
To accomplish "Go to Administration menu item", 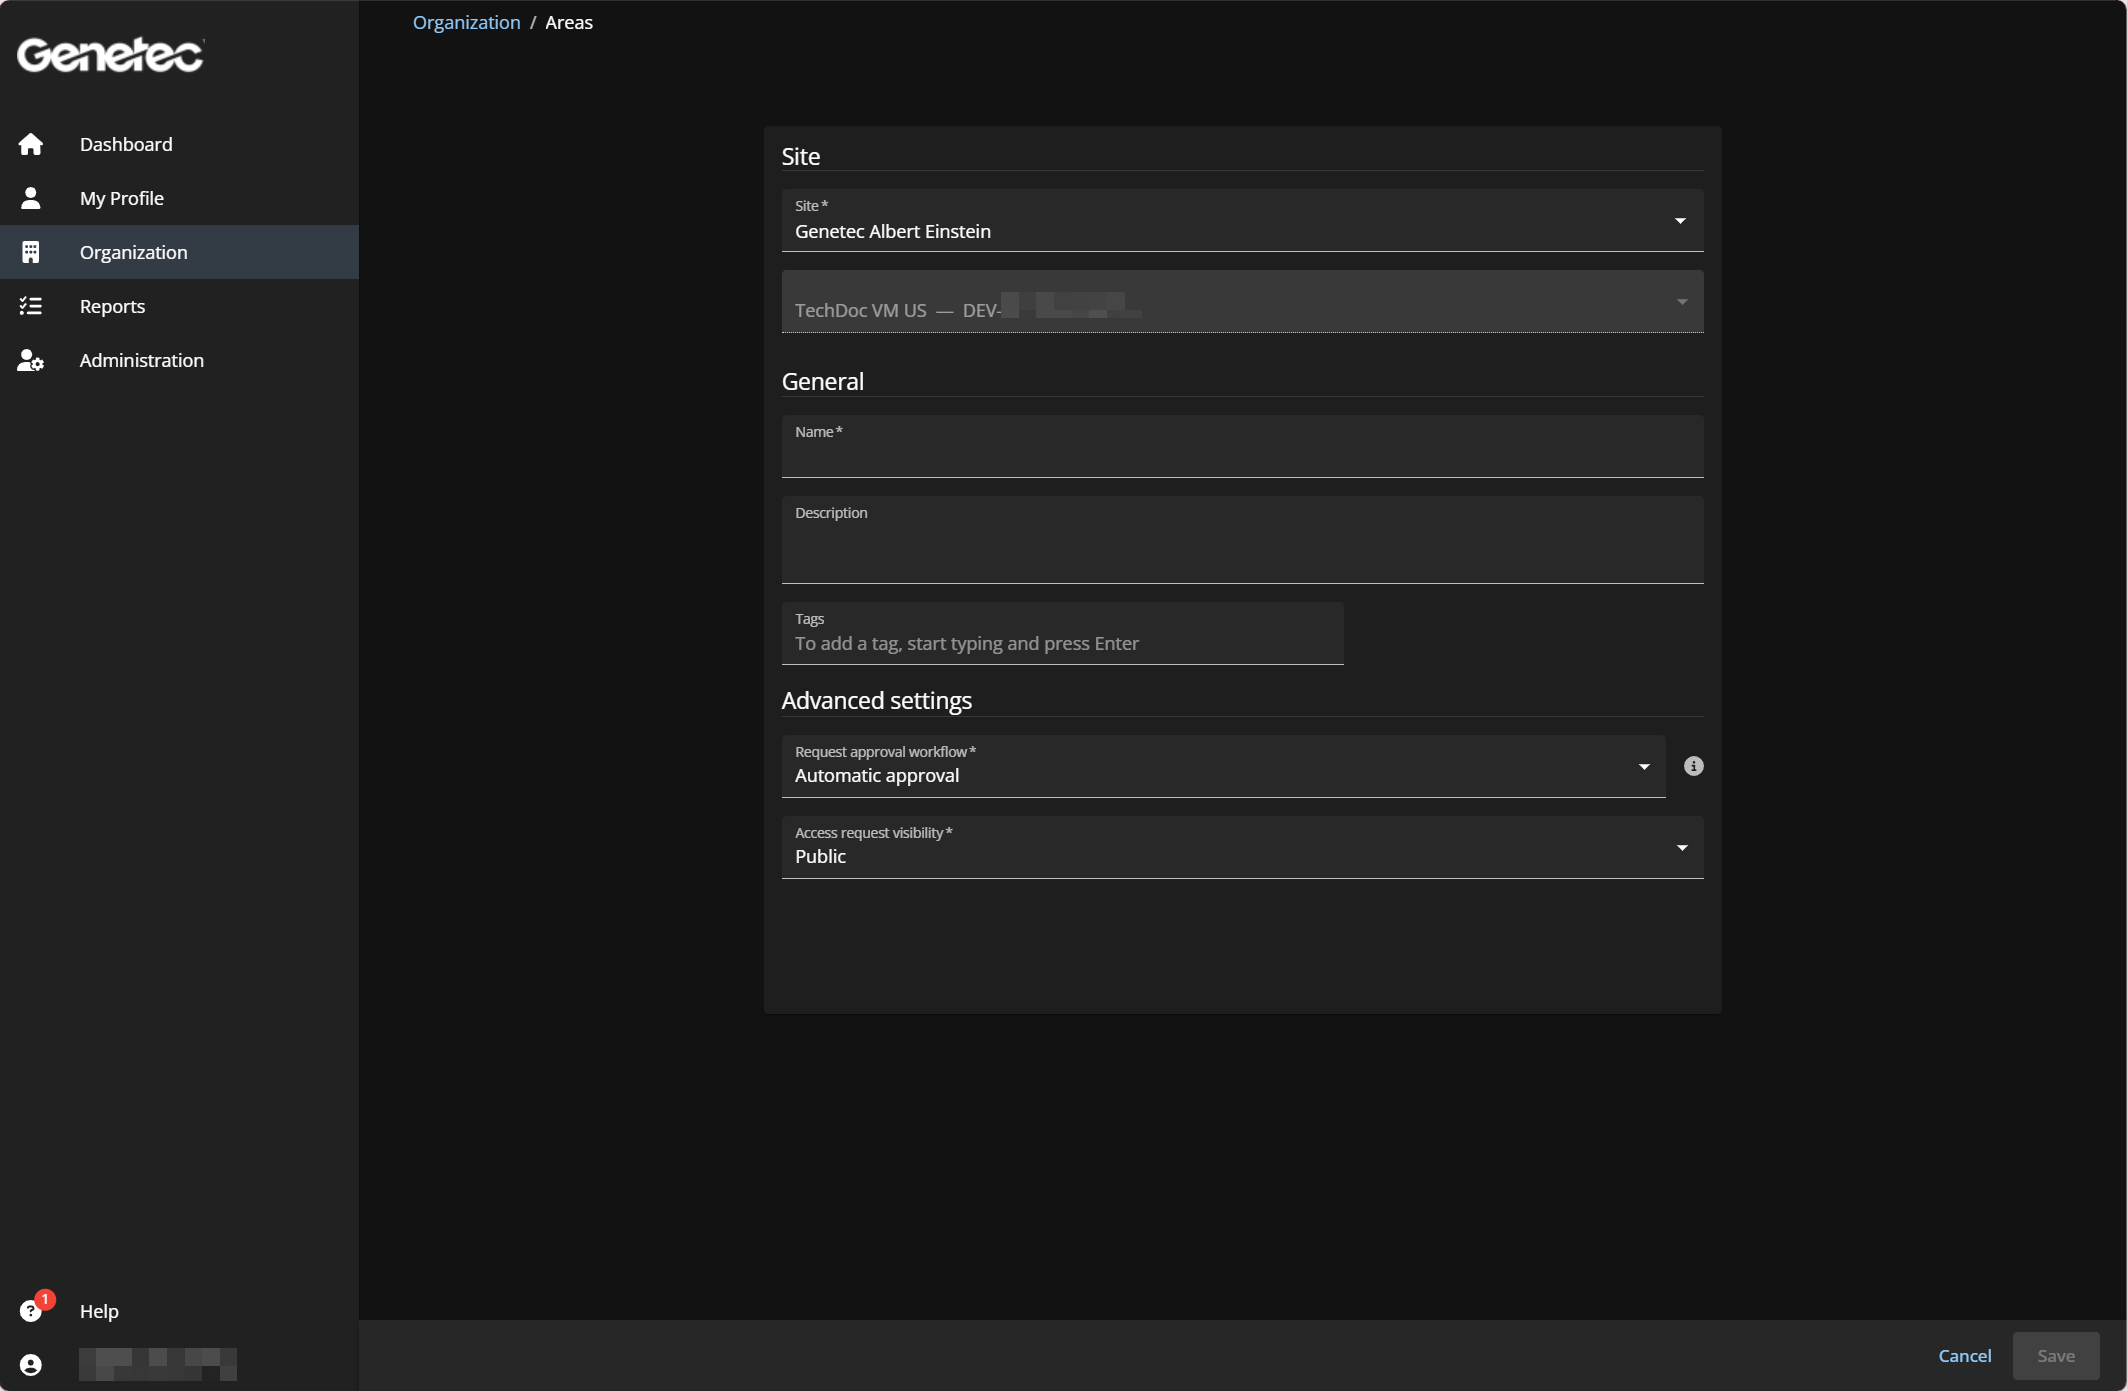I will point(141,360).
